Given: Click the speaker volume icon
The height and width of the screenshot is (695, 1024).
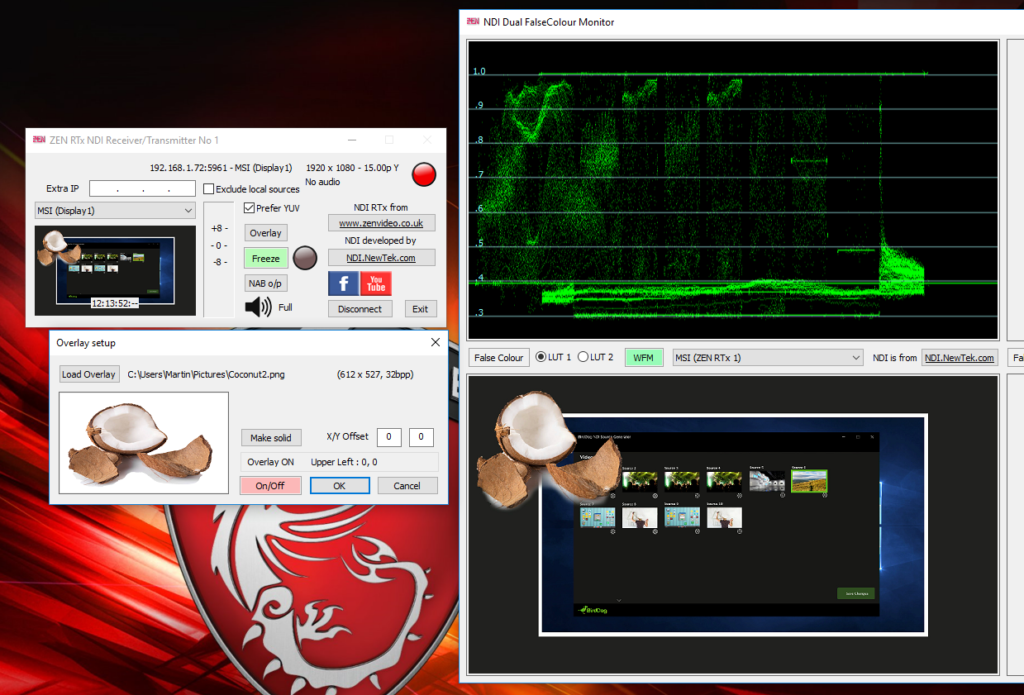Looking at the screenshot, I should pos(259,307).
